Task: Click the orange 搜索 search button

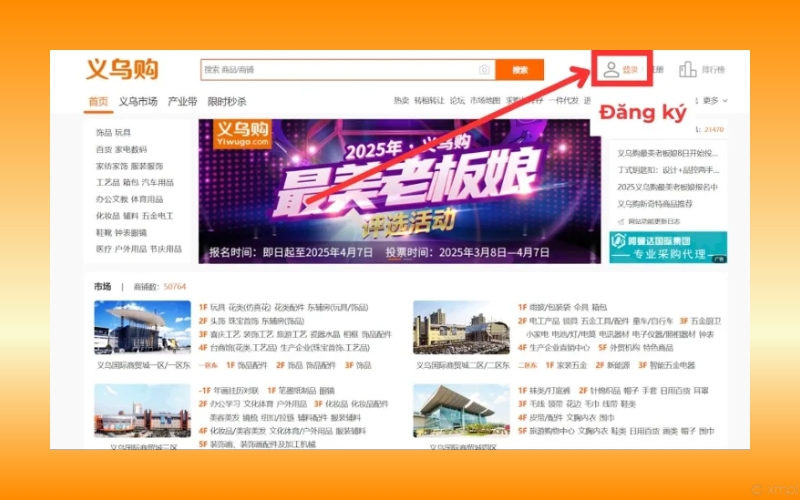Action: point(519,70)
